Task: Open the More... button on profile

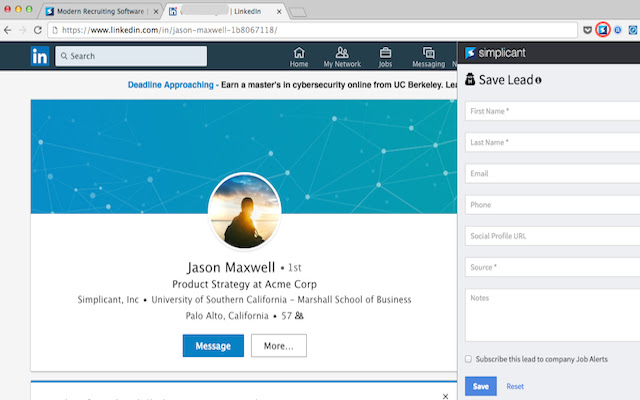Action: point(279,346)
